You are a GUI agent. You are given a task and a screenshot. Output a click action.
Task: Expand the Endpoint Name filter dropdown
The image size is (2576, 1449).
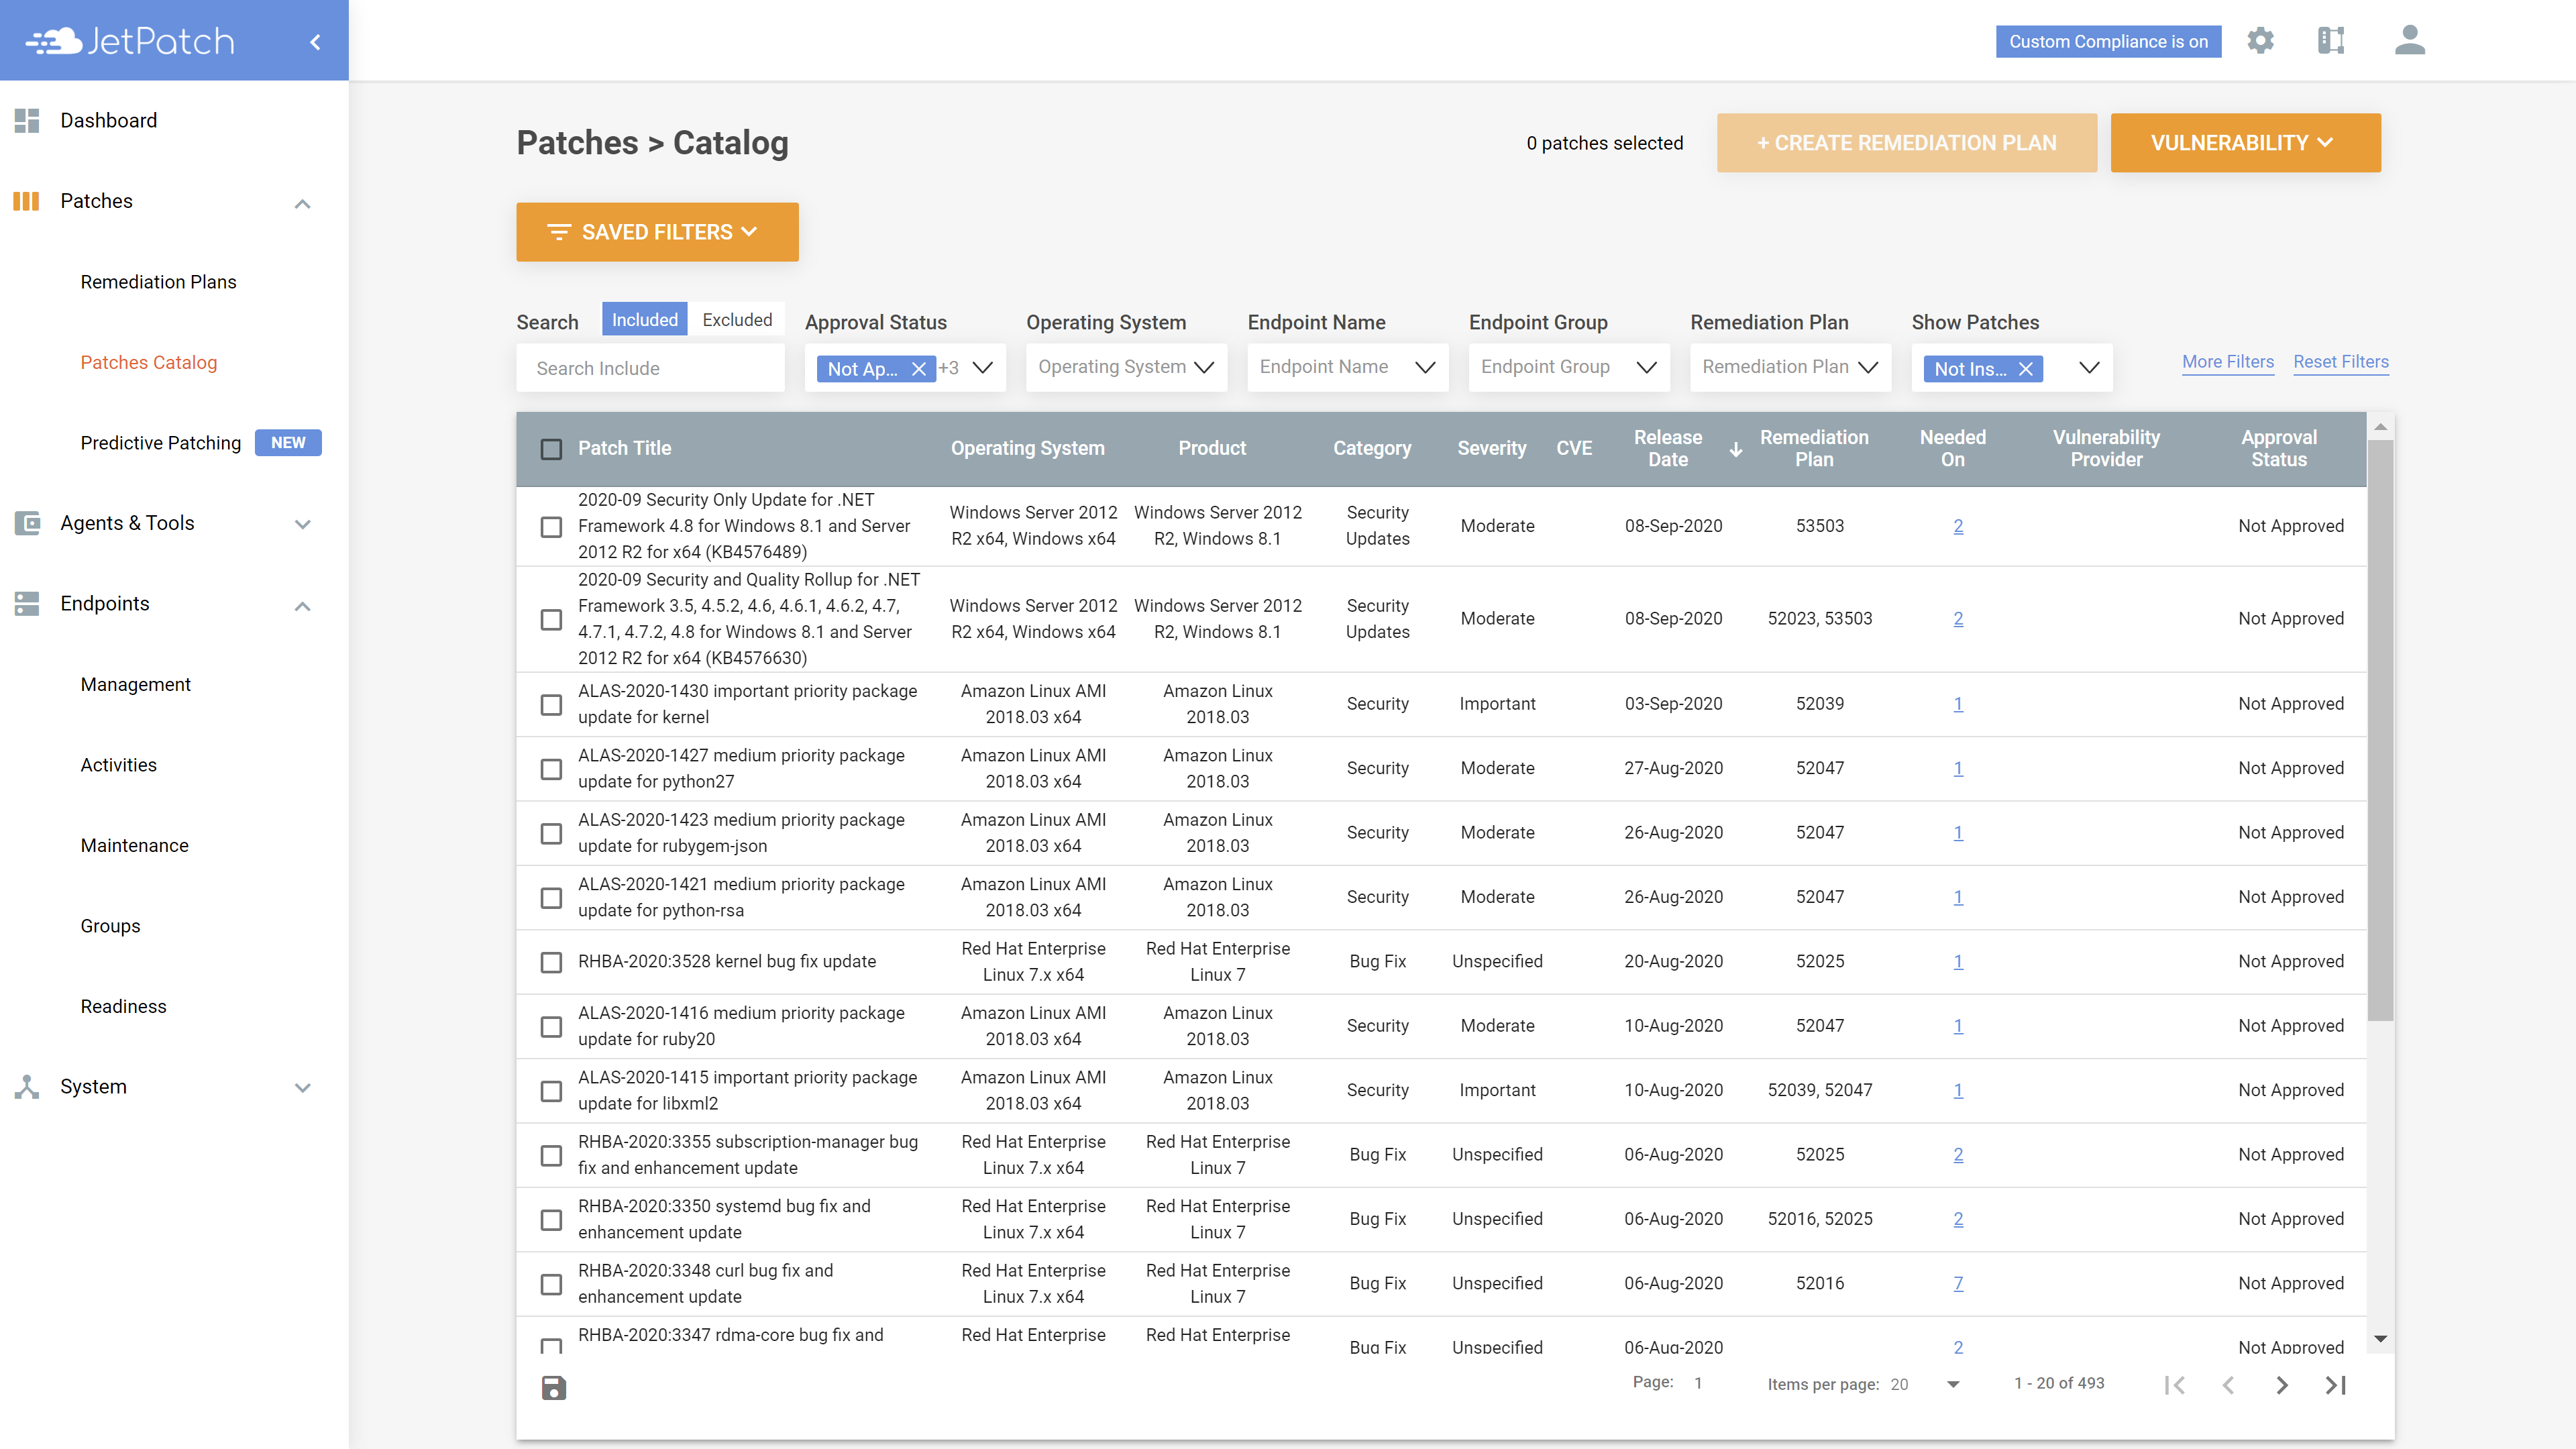1425,368
